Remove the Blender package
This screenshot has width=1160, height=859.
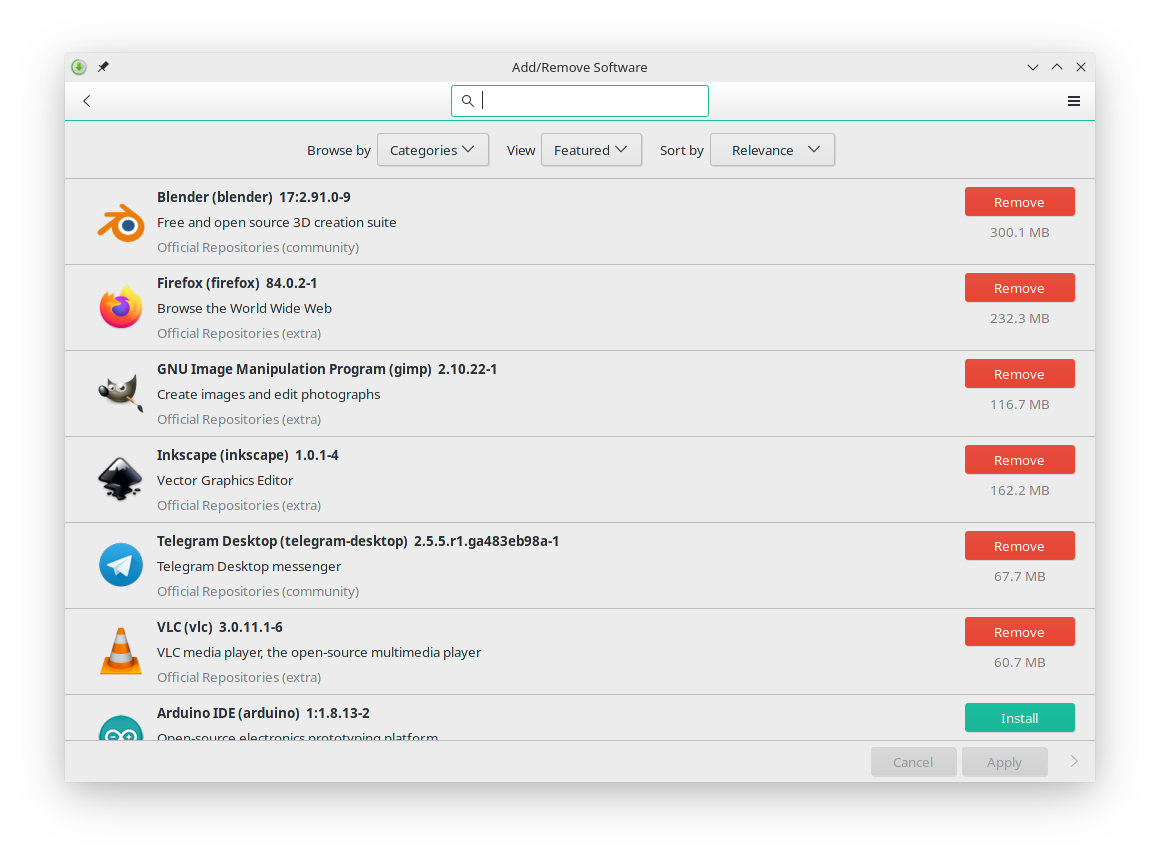(x=1019, y=202)
